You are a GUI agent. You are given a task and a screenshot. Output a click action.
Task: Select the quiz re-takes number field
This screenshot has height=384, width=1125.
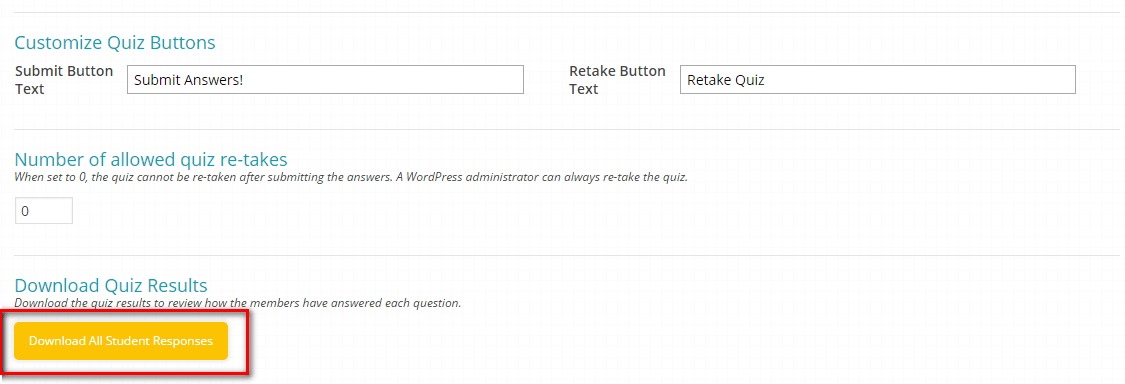click(44, 211)
